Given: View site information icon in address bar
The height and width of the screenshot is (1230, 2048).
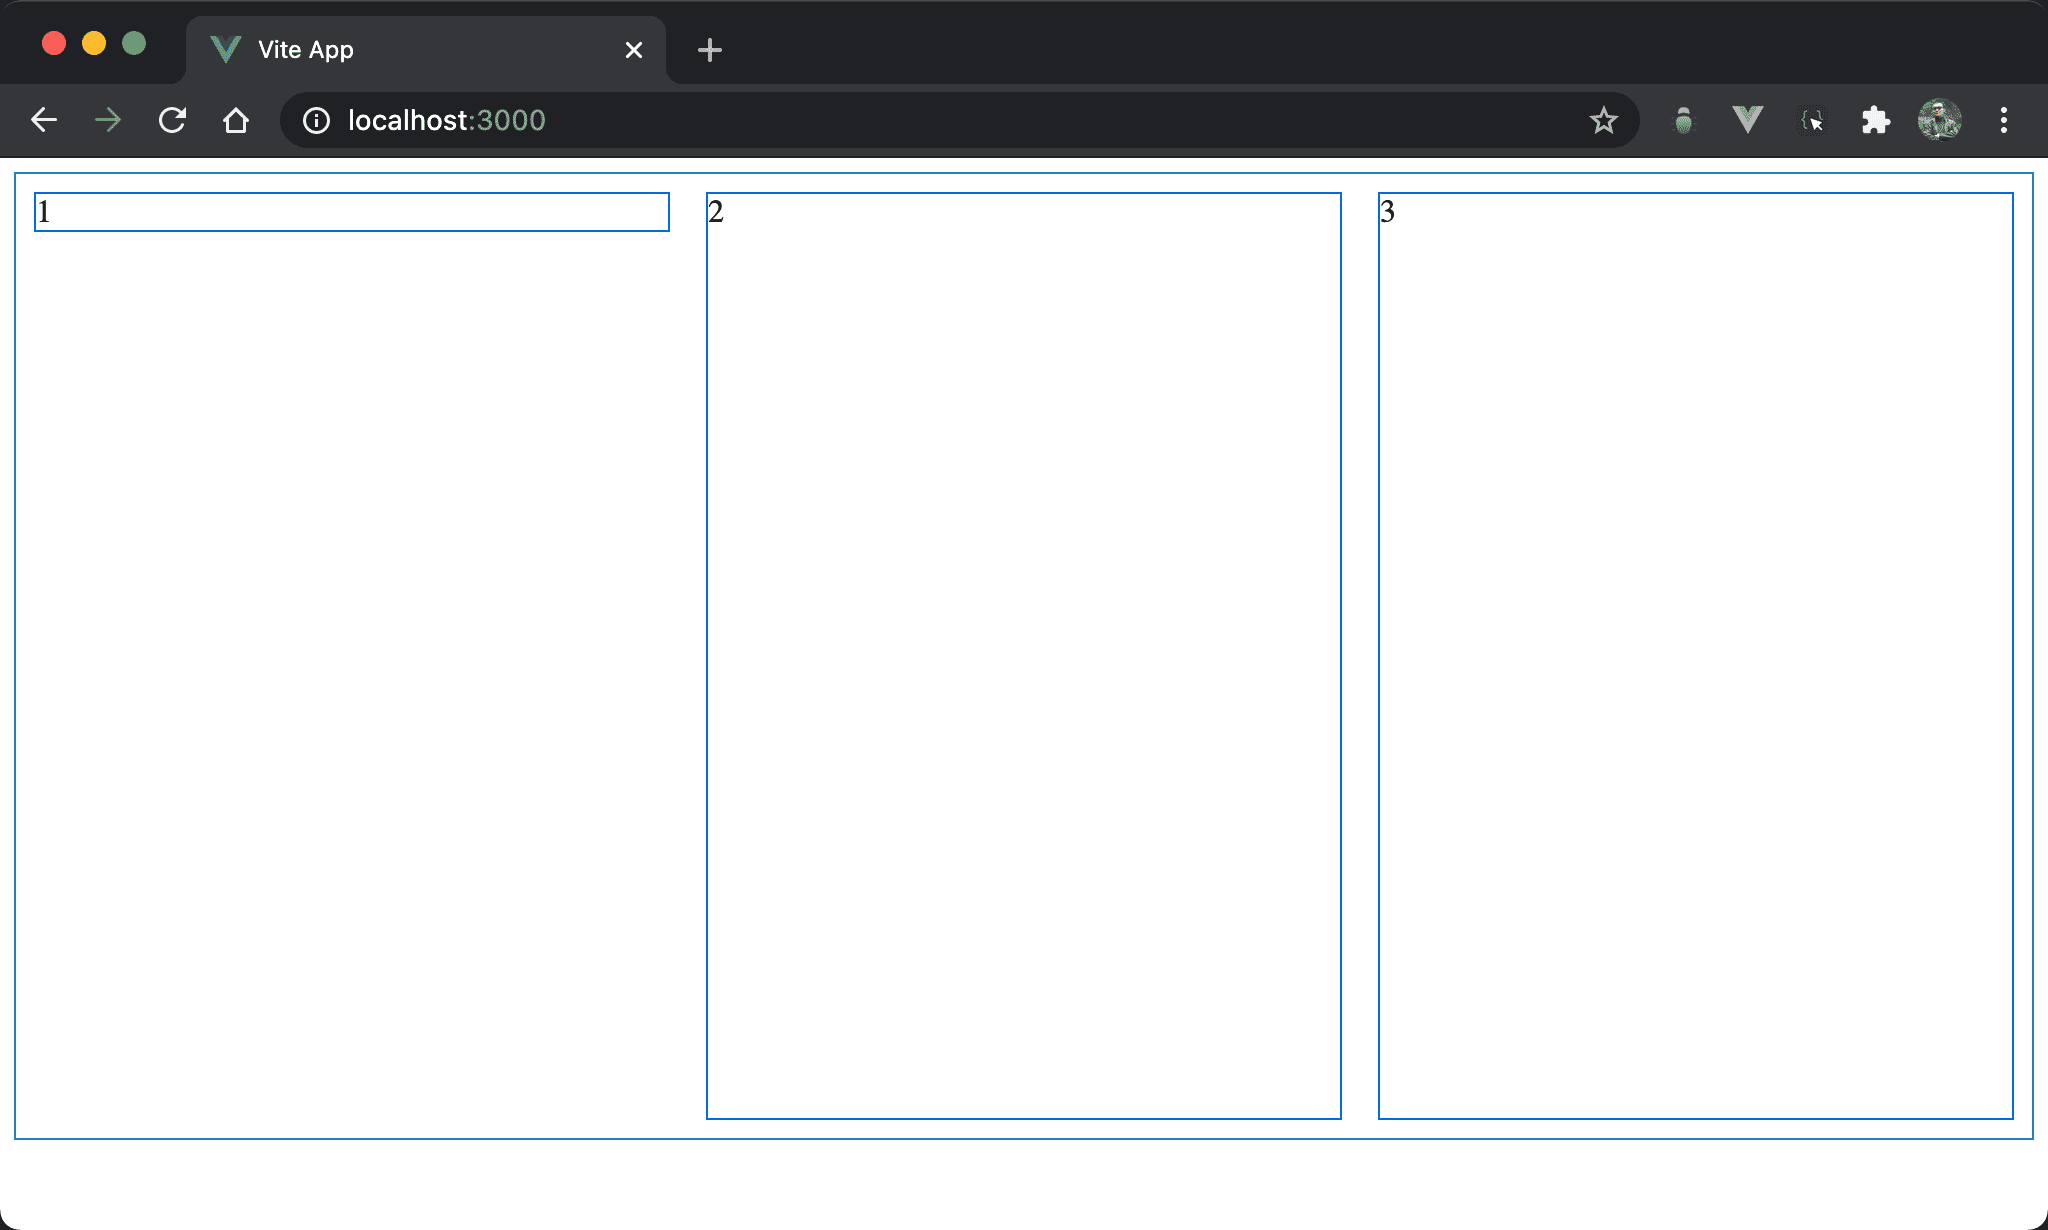Looking at the screenshot, I should 316,120.
